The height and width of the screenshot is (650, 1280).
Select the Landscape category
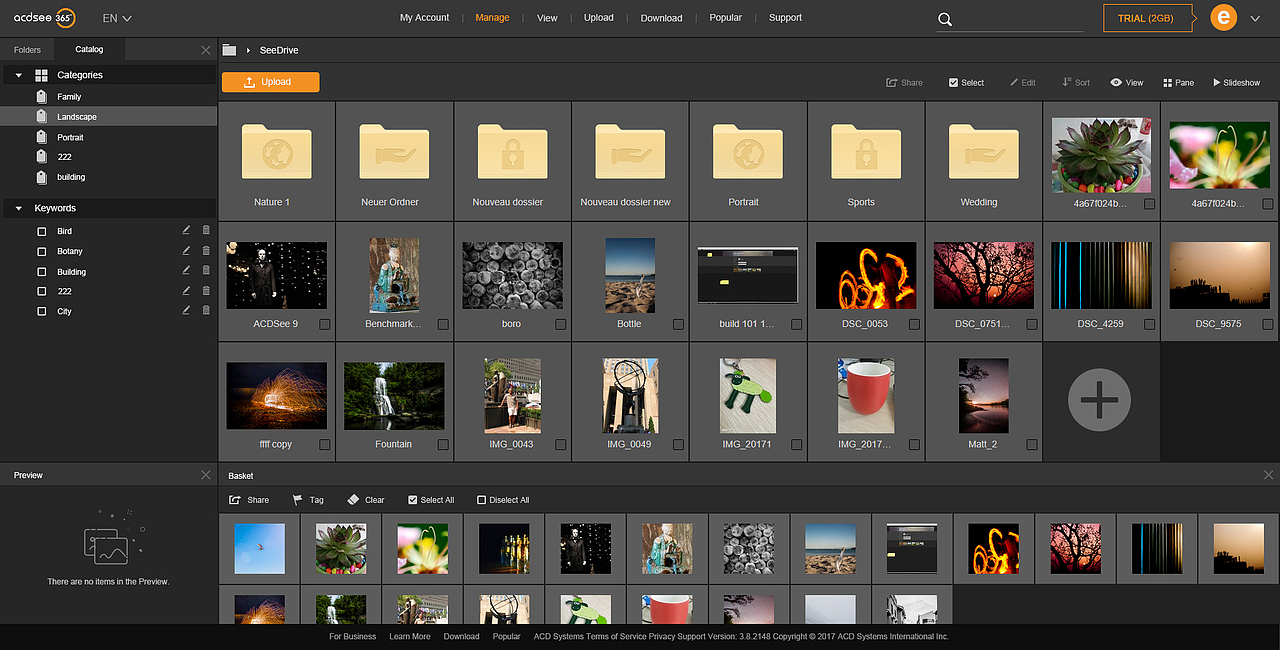[108, 117]
